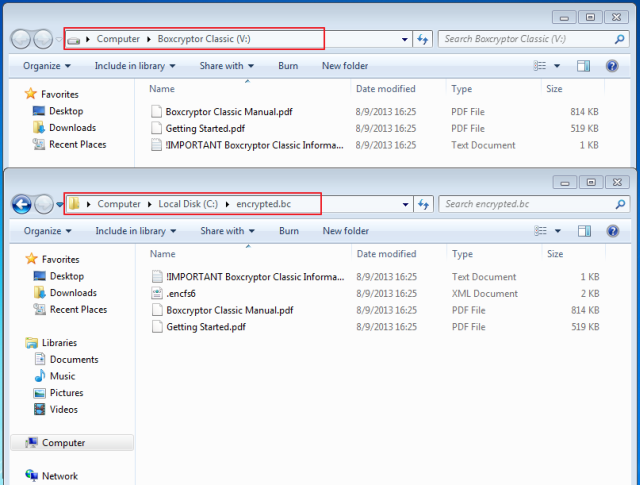This screenshot has width=640, height=485.
Task: Open Organize menu in Boxcryptor Classic window
Action: click(x=47, y=66)
